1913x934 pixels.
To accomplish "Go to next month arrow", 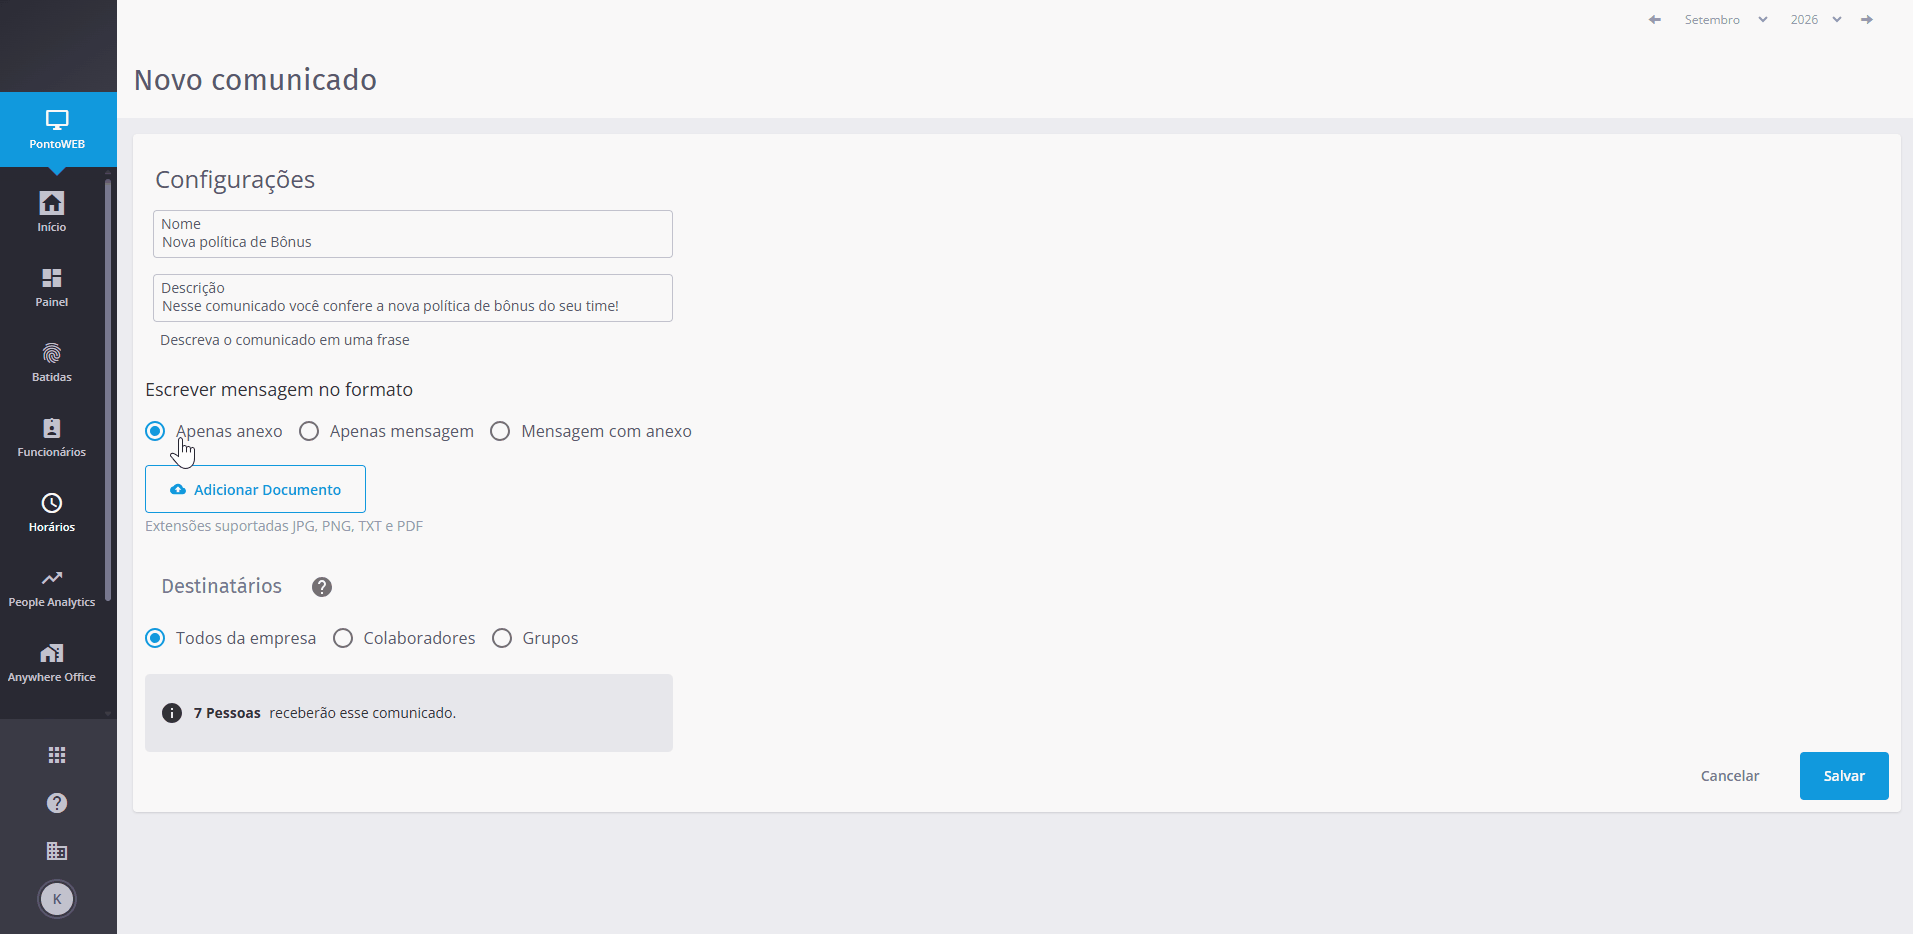I will click(x=1867, y=20).
